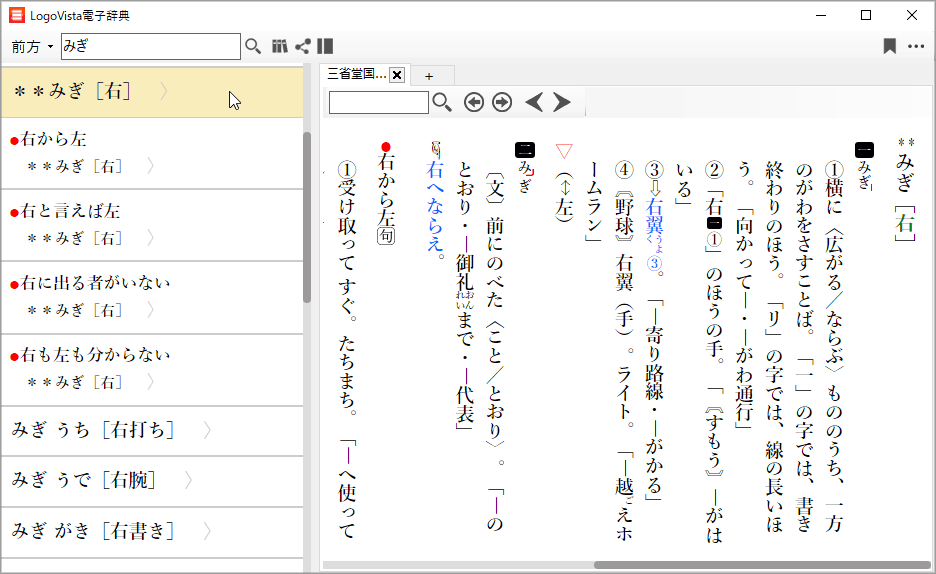The image size is (936, 574).
Task: Open the 前方 search mode dropdown
Action: click(32, 47)
